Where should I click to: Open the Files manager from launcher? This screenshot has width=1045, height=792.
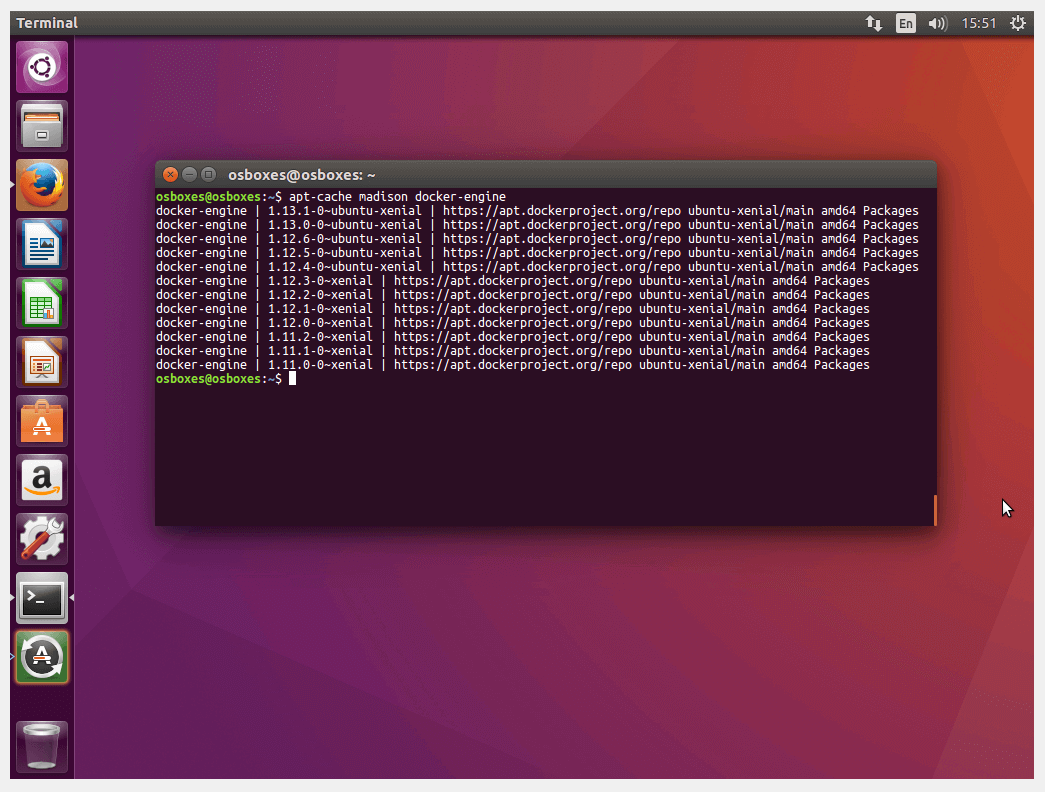[42, 126]
